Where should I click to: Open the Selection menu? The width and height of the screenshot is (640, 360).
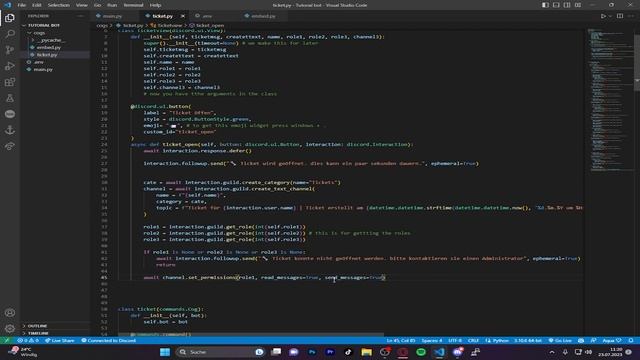tap(59, 5)
